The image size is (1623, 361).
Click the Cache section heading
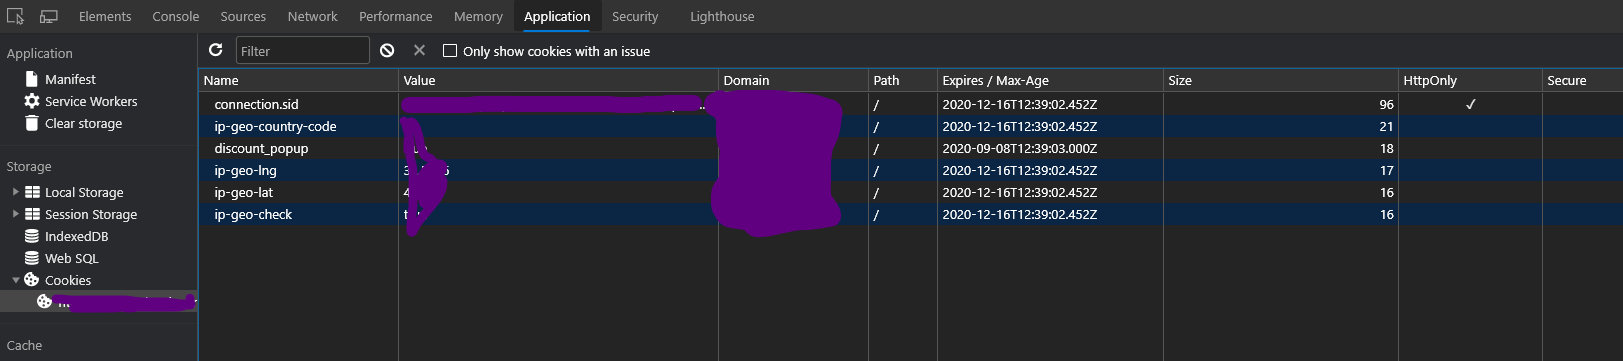point(24,345)
